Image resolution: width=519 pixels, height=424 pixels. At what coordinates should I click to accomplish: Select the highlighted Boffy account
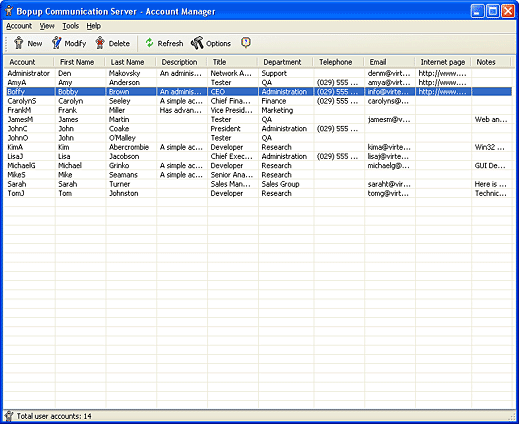coord(259,92)
